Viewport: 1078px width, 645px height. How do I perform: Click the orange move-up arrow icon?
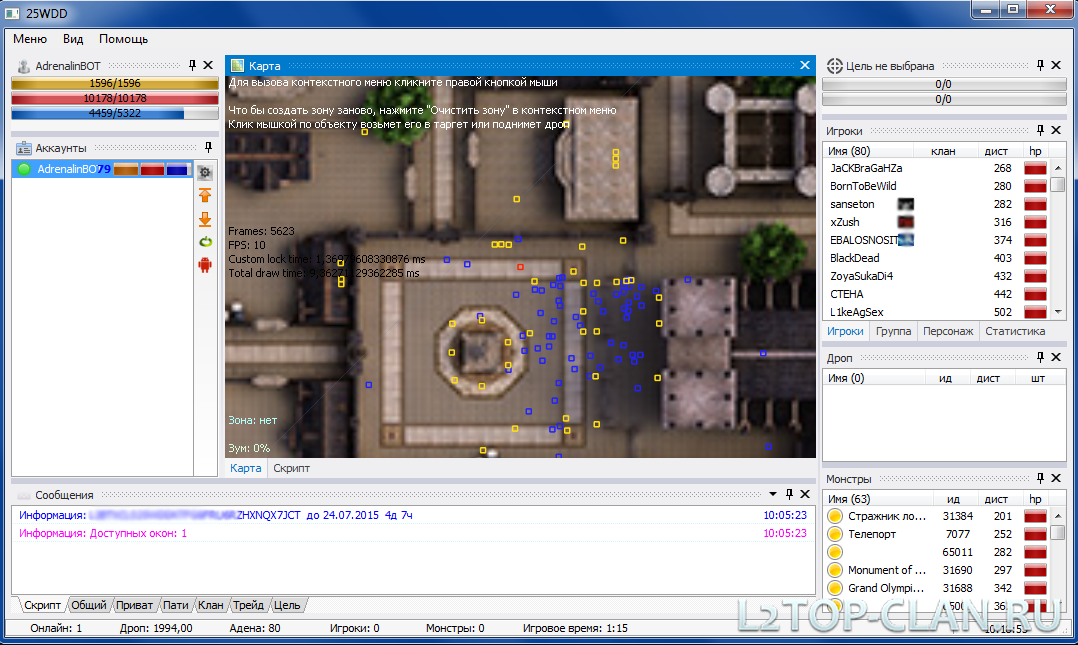205,195
